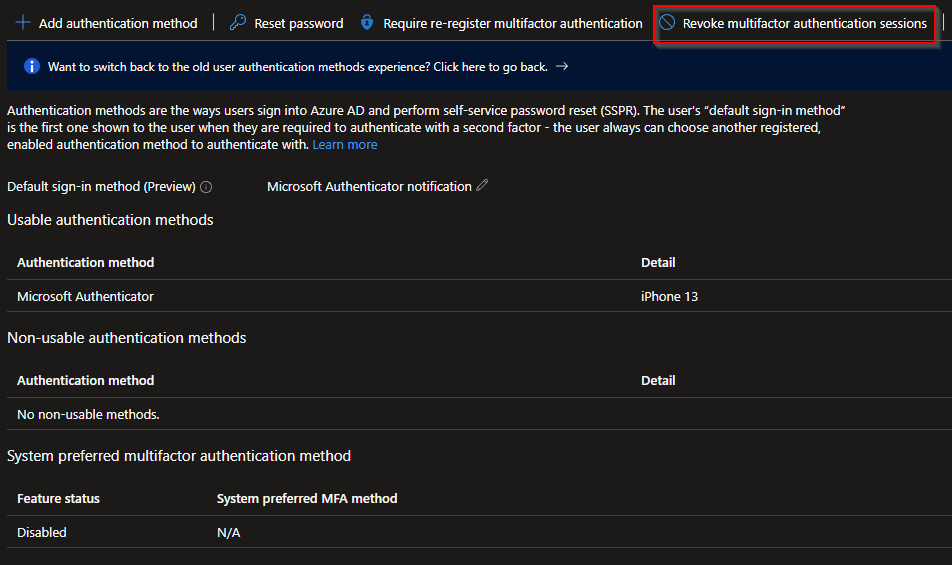This screenshot has width=952, height=565.
Task: Click the Usable authentication methods heading
Action: 110,220
